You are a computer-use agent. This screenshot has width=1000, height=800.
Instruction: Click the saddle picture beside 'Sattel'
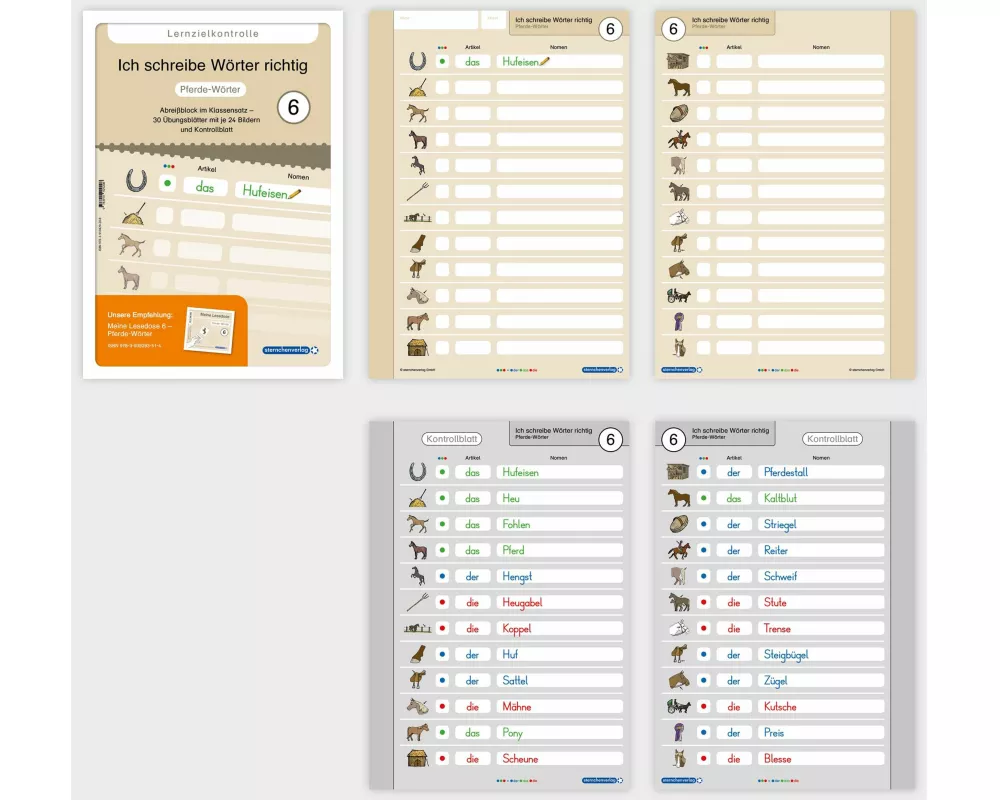point(417,680)
